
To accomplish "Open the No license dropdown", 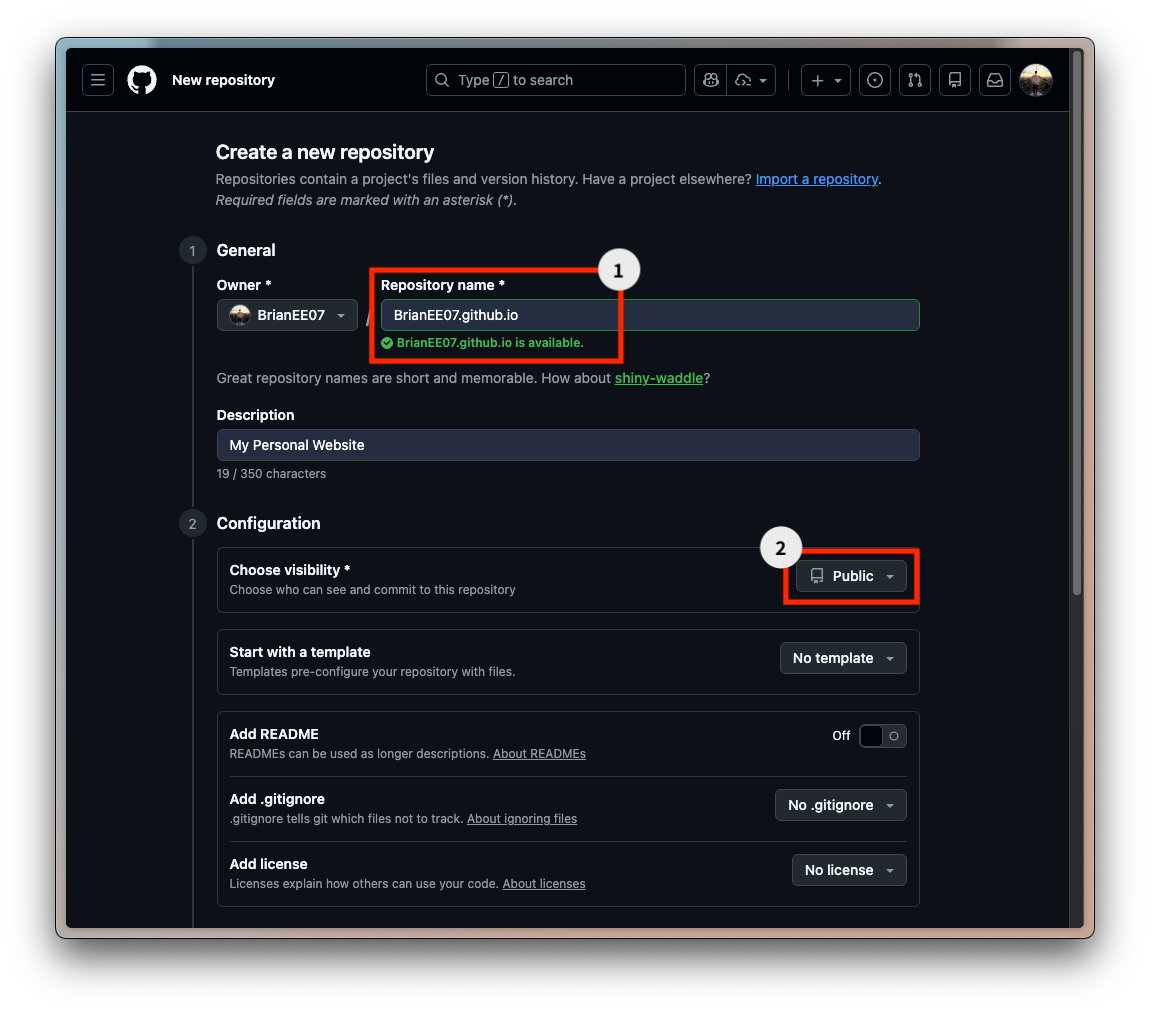I will pos(849,870).
